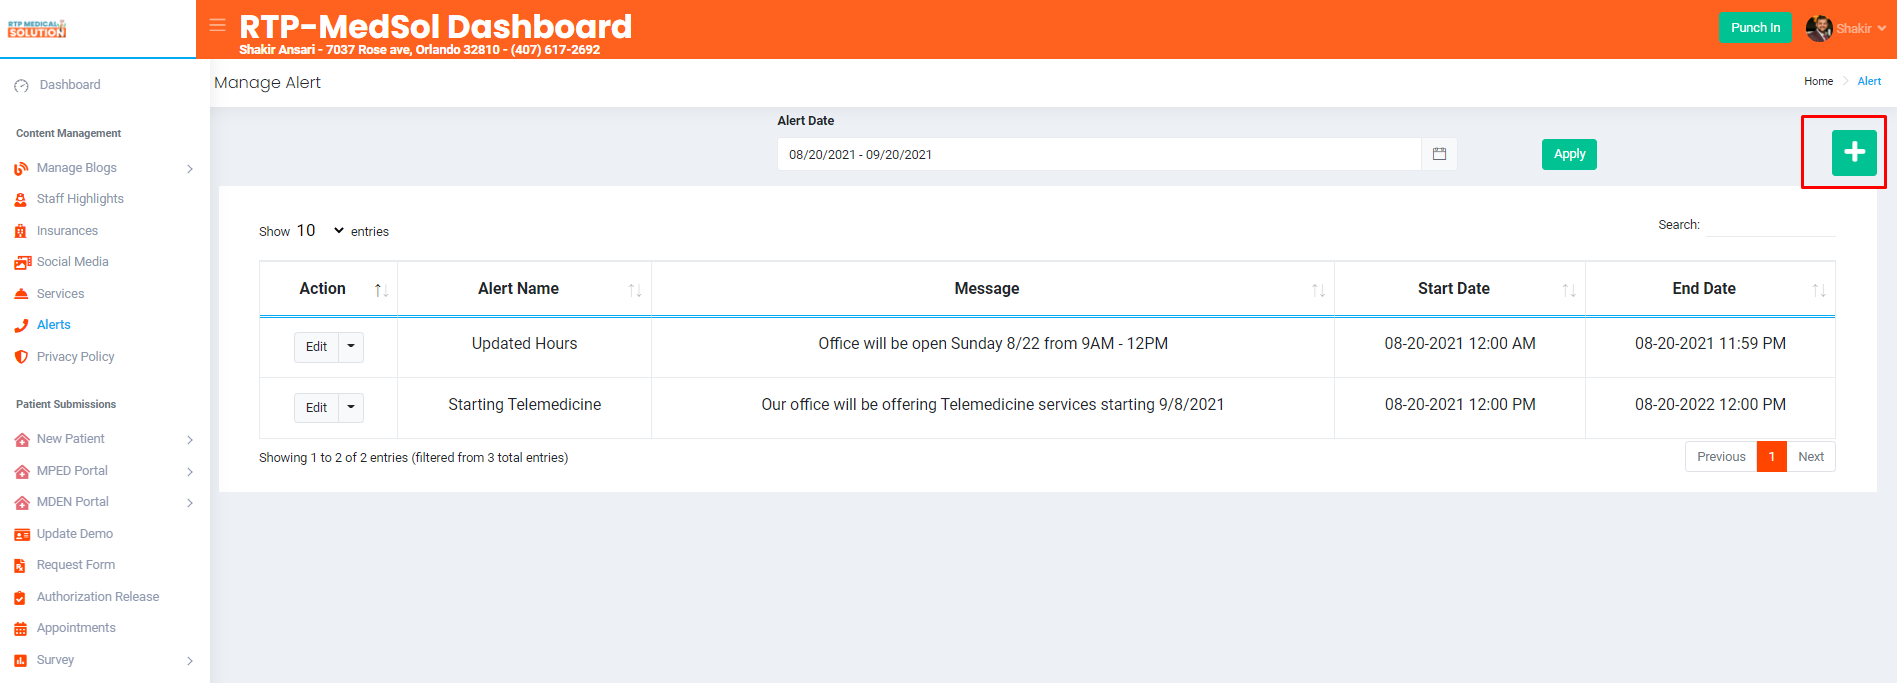Expand the MPED Portal submenu arrow

pyautogui.click(x=190, y=471)
